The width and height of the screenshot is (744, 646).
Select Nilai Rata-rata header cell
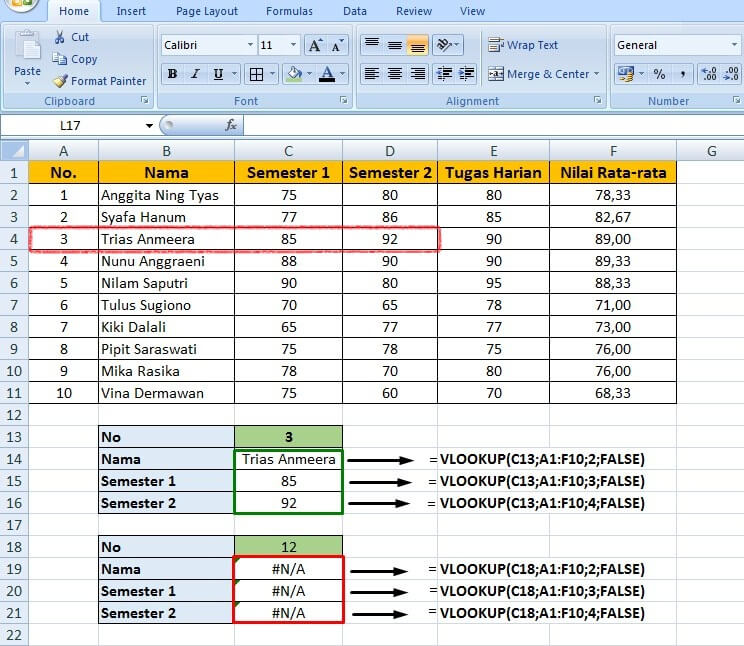613,172
